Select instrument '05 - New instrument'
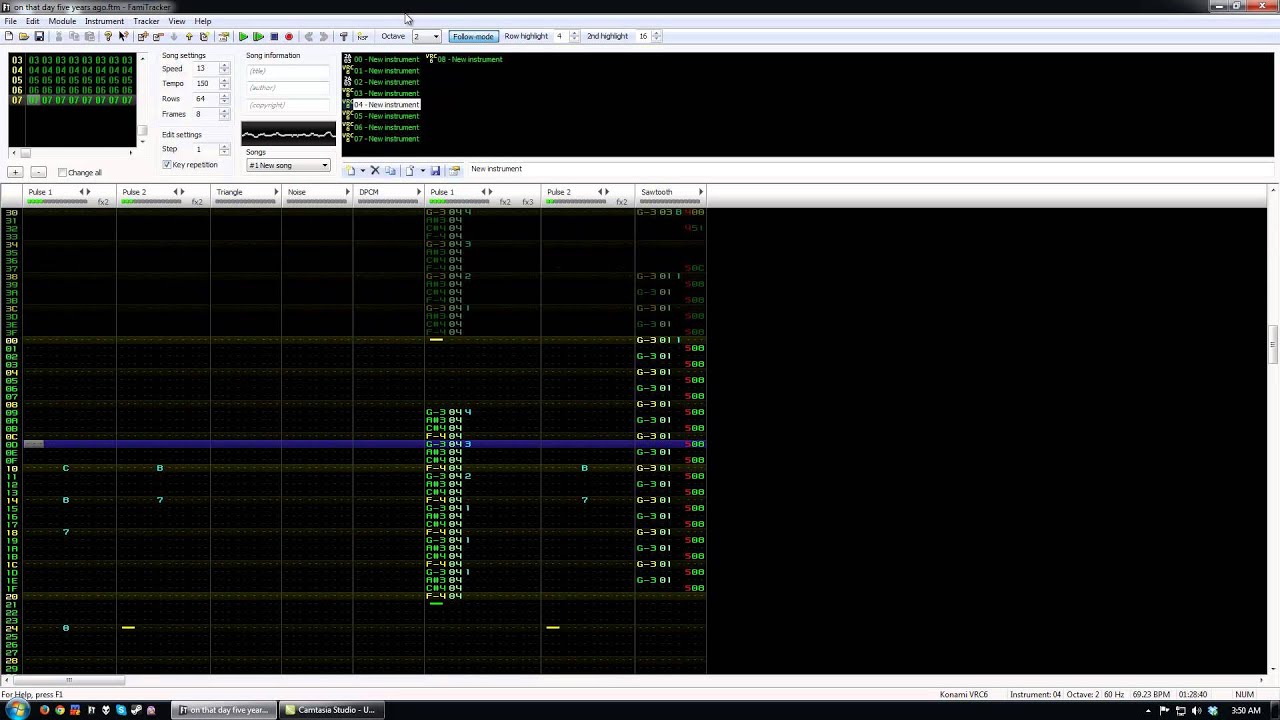This screenshot has height=720, width=1280. click(x=381, y=116)
